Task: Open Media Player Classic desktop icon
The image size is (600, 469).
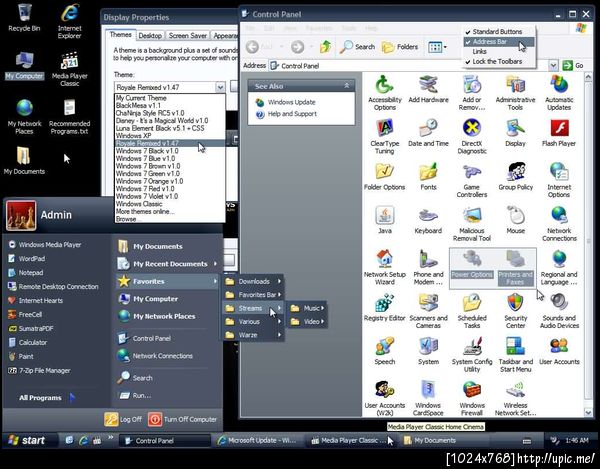Action: 69,69
